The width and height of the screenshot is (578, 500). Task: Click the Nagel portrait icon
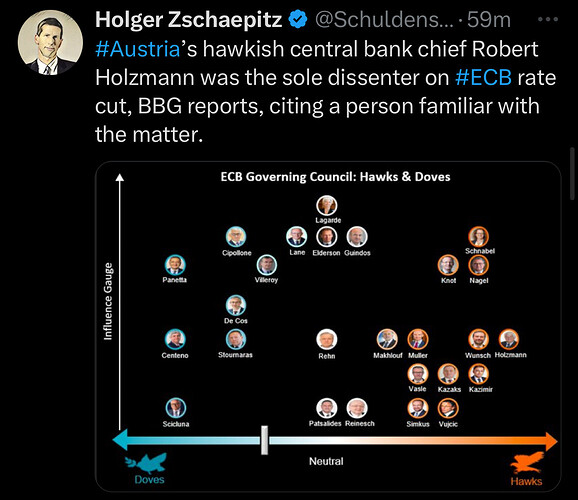coord(478,265)
